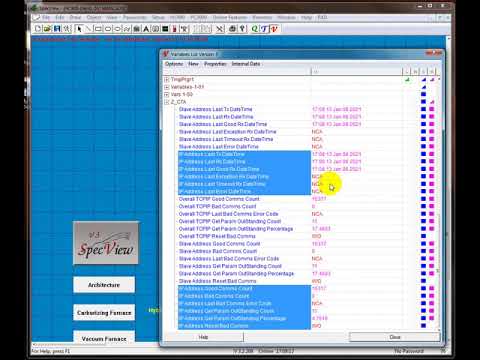Toggle blue square on Vars 1-50 row

coord(423,94)
